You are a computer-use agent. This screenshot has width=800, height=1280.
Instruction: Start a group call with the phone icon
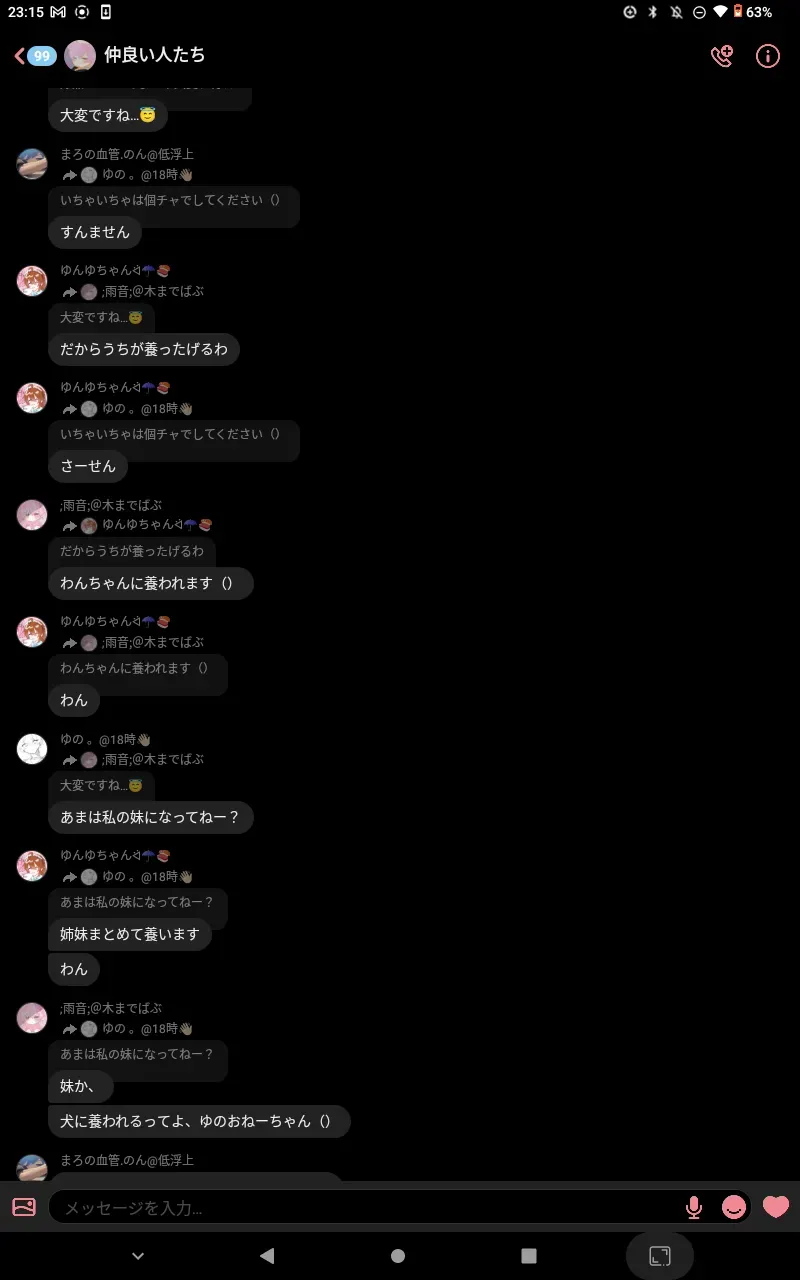[721, 56]
